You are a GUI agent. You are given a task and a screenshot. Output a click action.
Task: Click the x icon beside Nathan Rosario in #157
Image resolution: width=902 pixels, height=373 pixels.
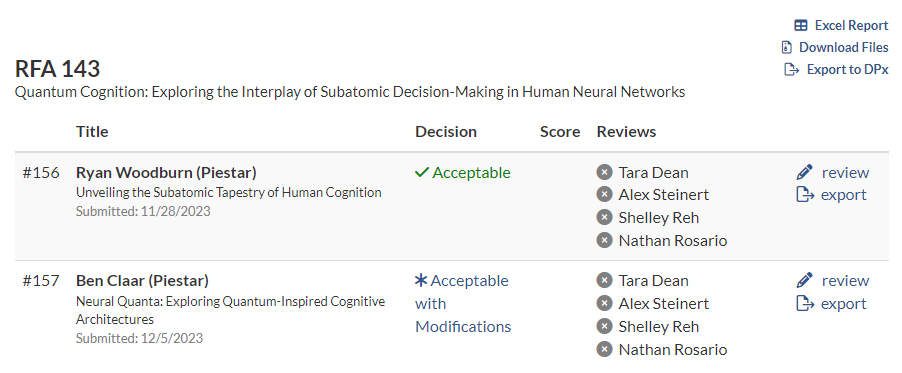click(x=604, y=349)
